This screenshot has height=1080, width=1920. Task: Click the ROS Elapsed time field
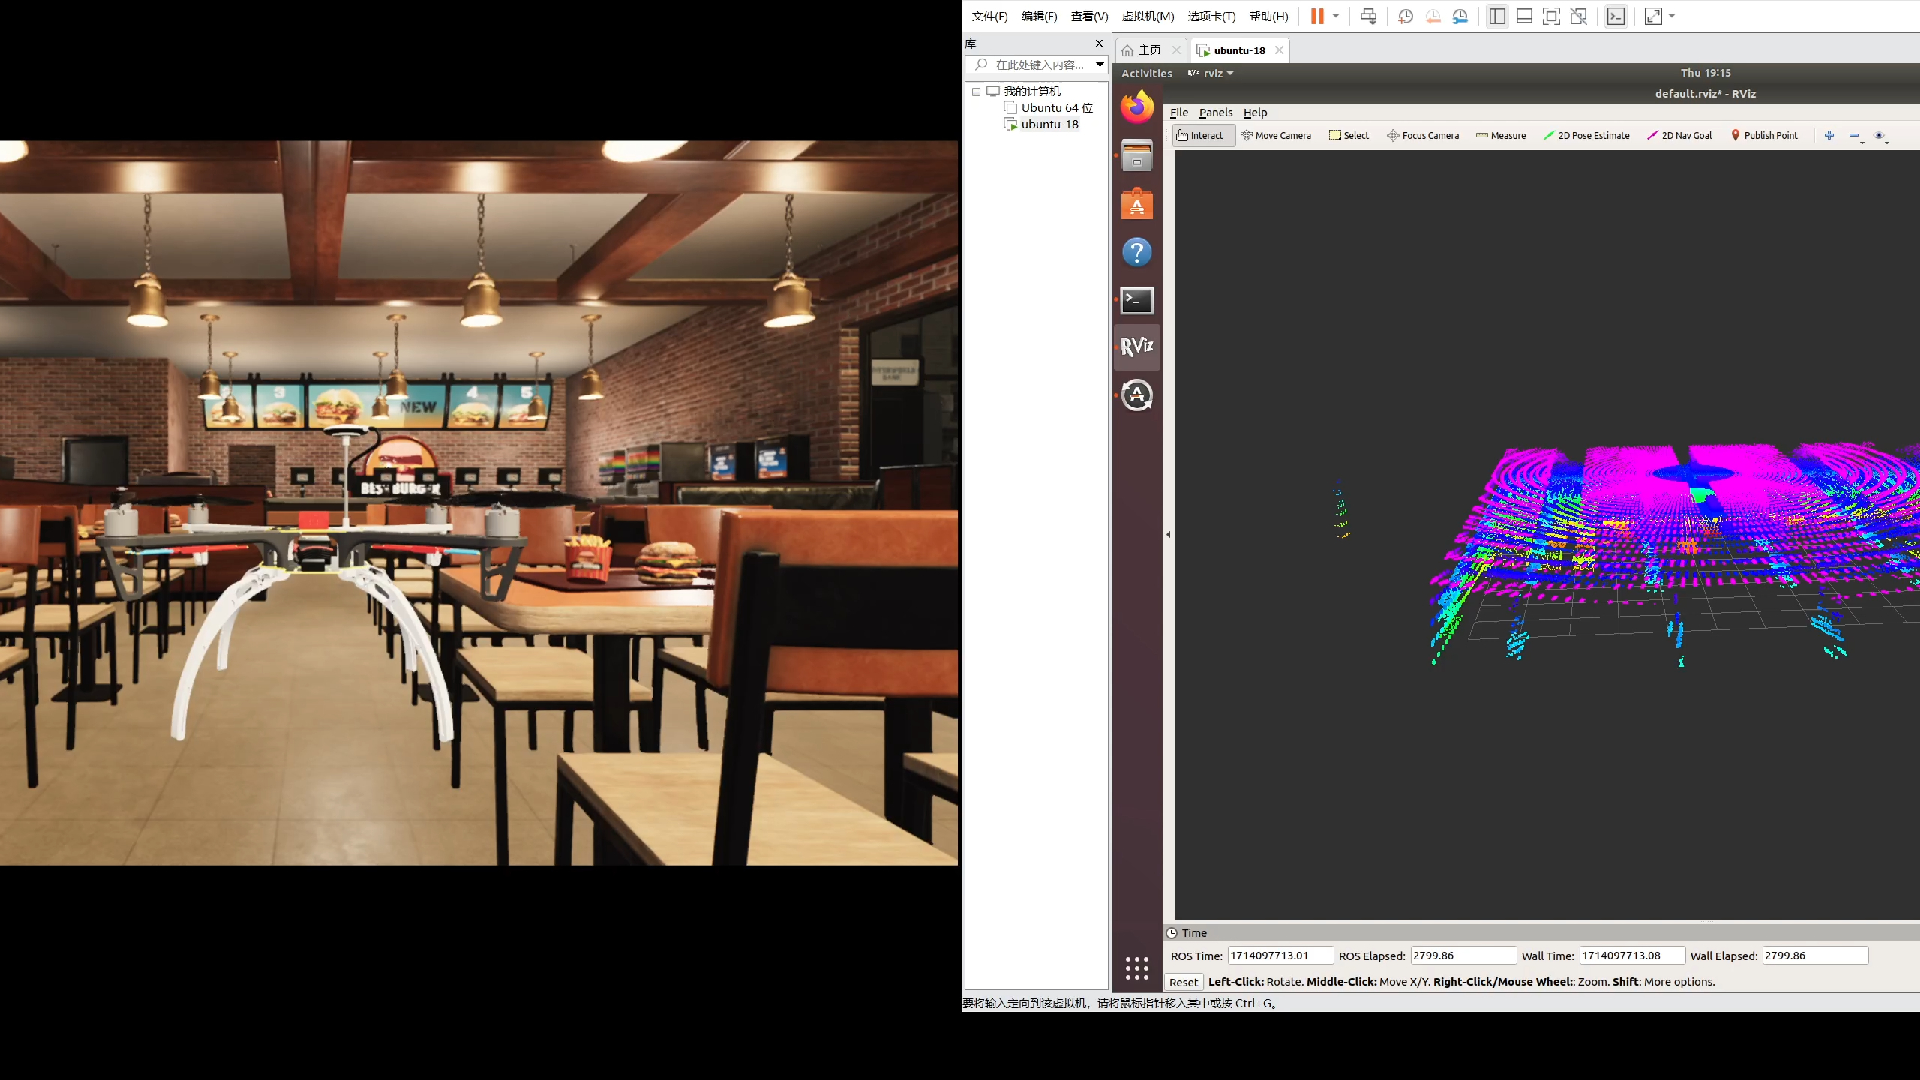(x=1462, y=956)
